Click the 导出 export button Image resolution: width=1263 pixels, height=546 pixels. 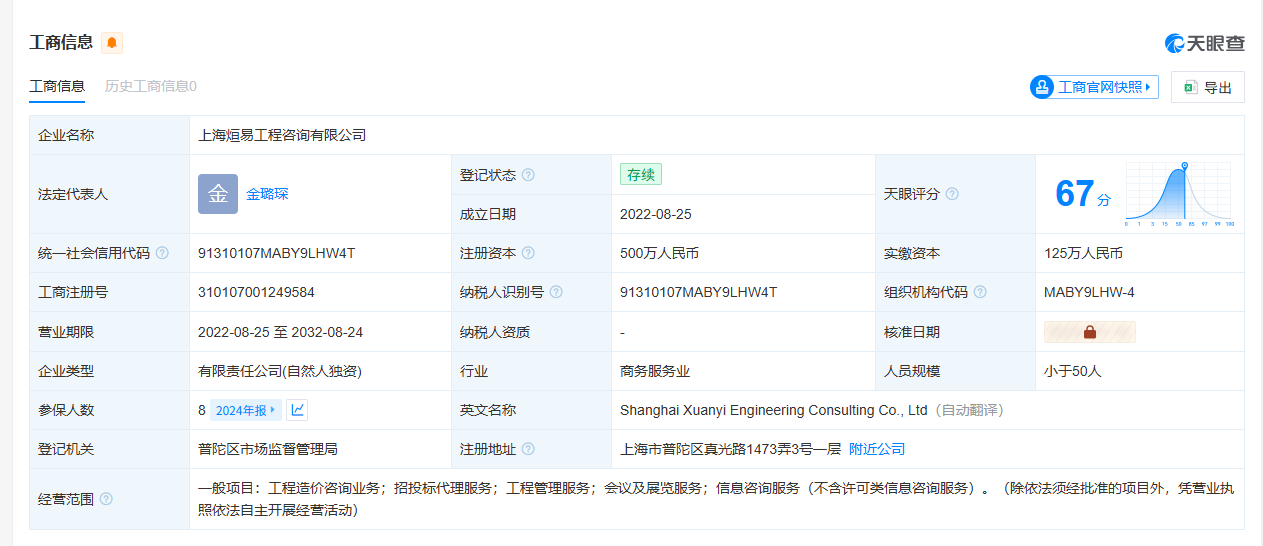click(x=1208, y=87)
